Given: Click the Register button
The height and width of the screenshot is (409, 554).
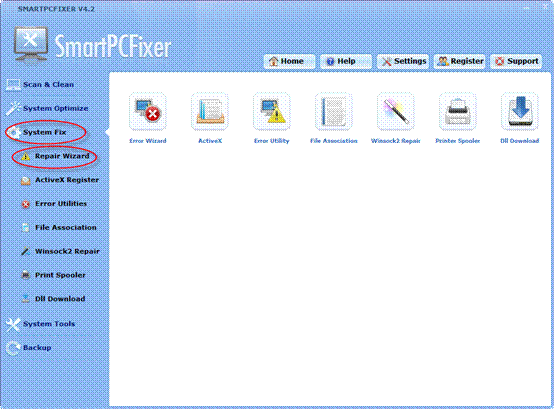Looking at the screenshot, I should 459,61.
